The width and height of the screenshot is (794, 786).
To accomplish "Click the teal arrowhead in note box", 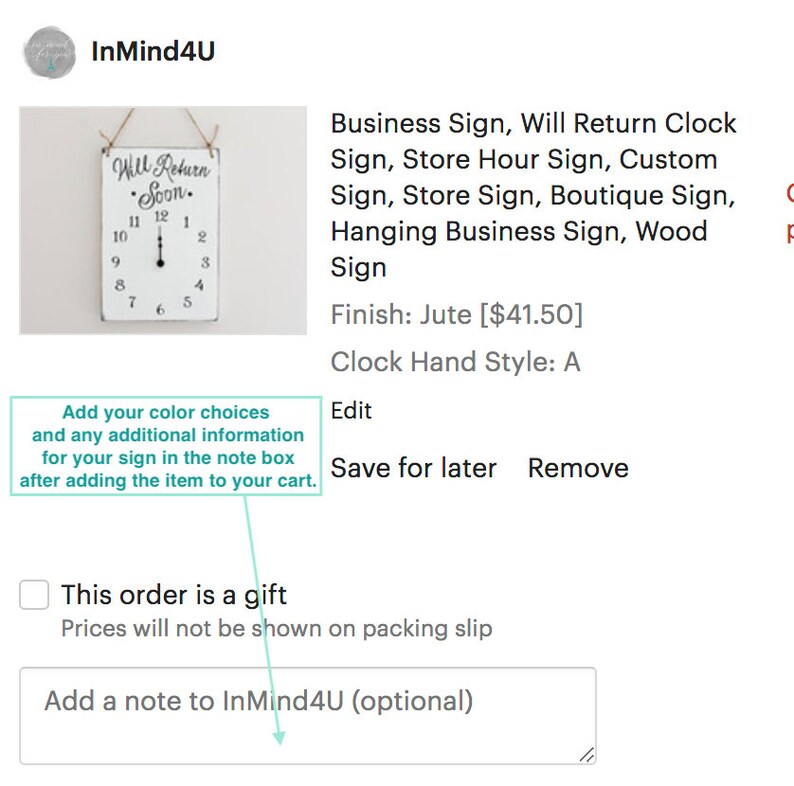I will click(x=279, y=737).
